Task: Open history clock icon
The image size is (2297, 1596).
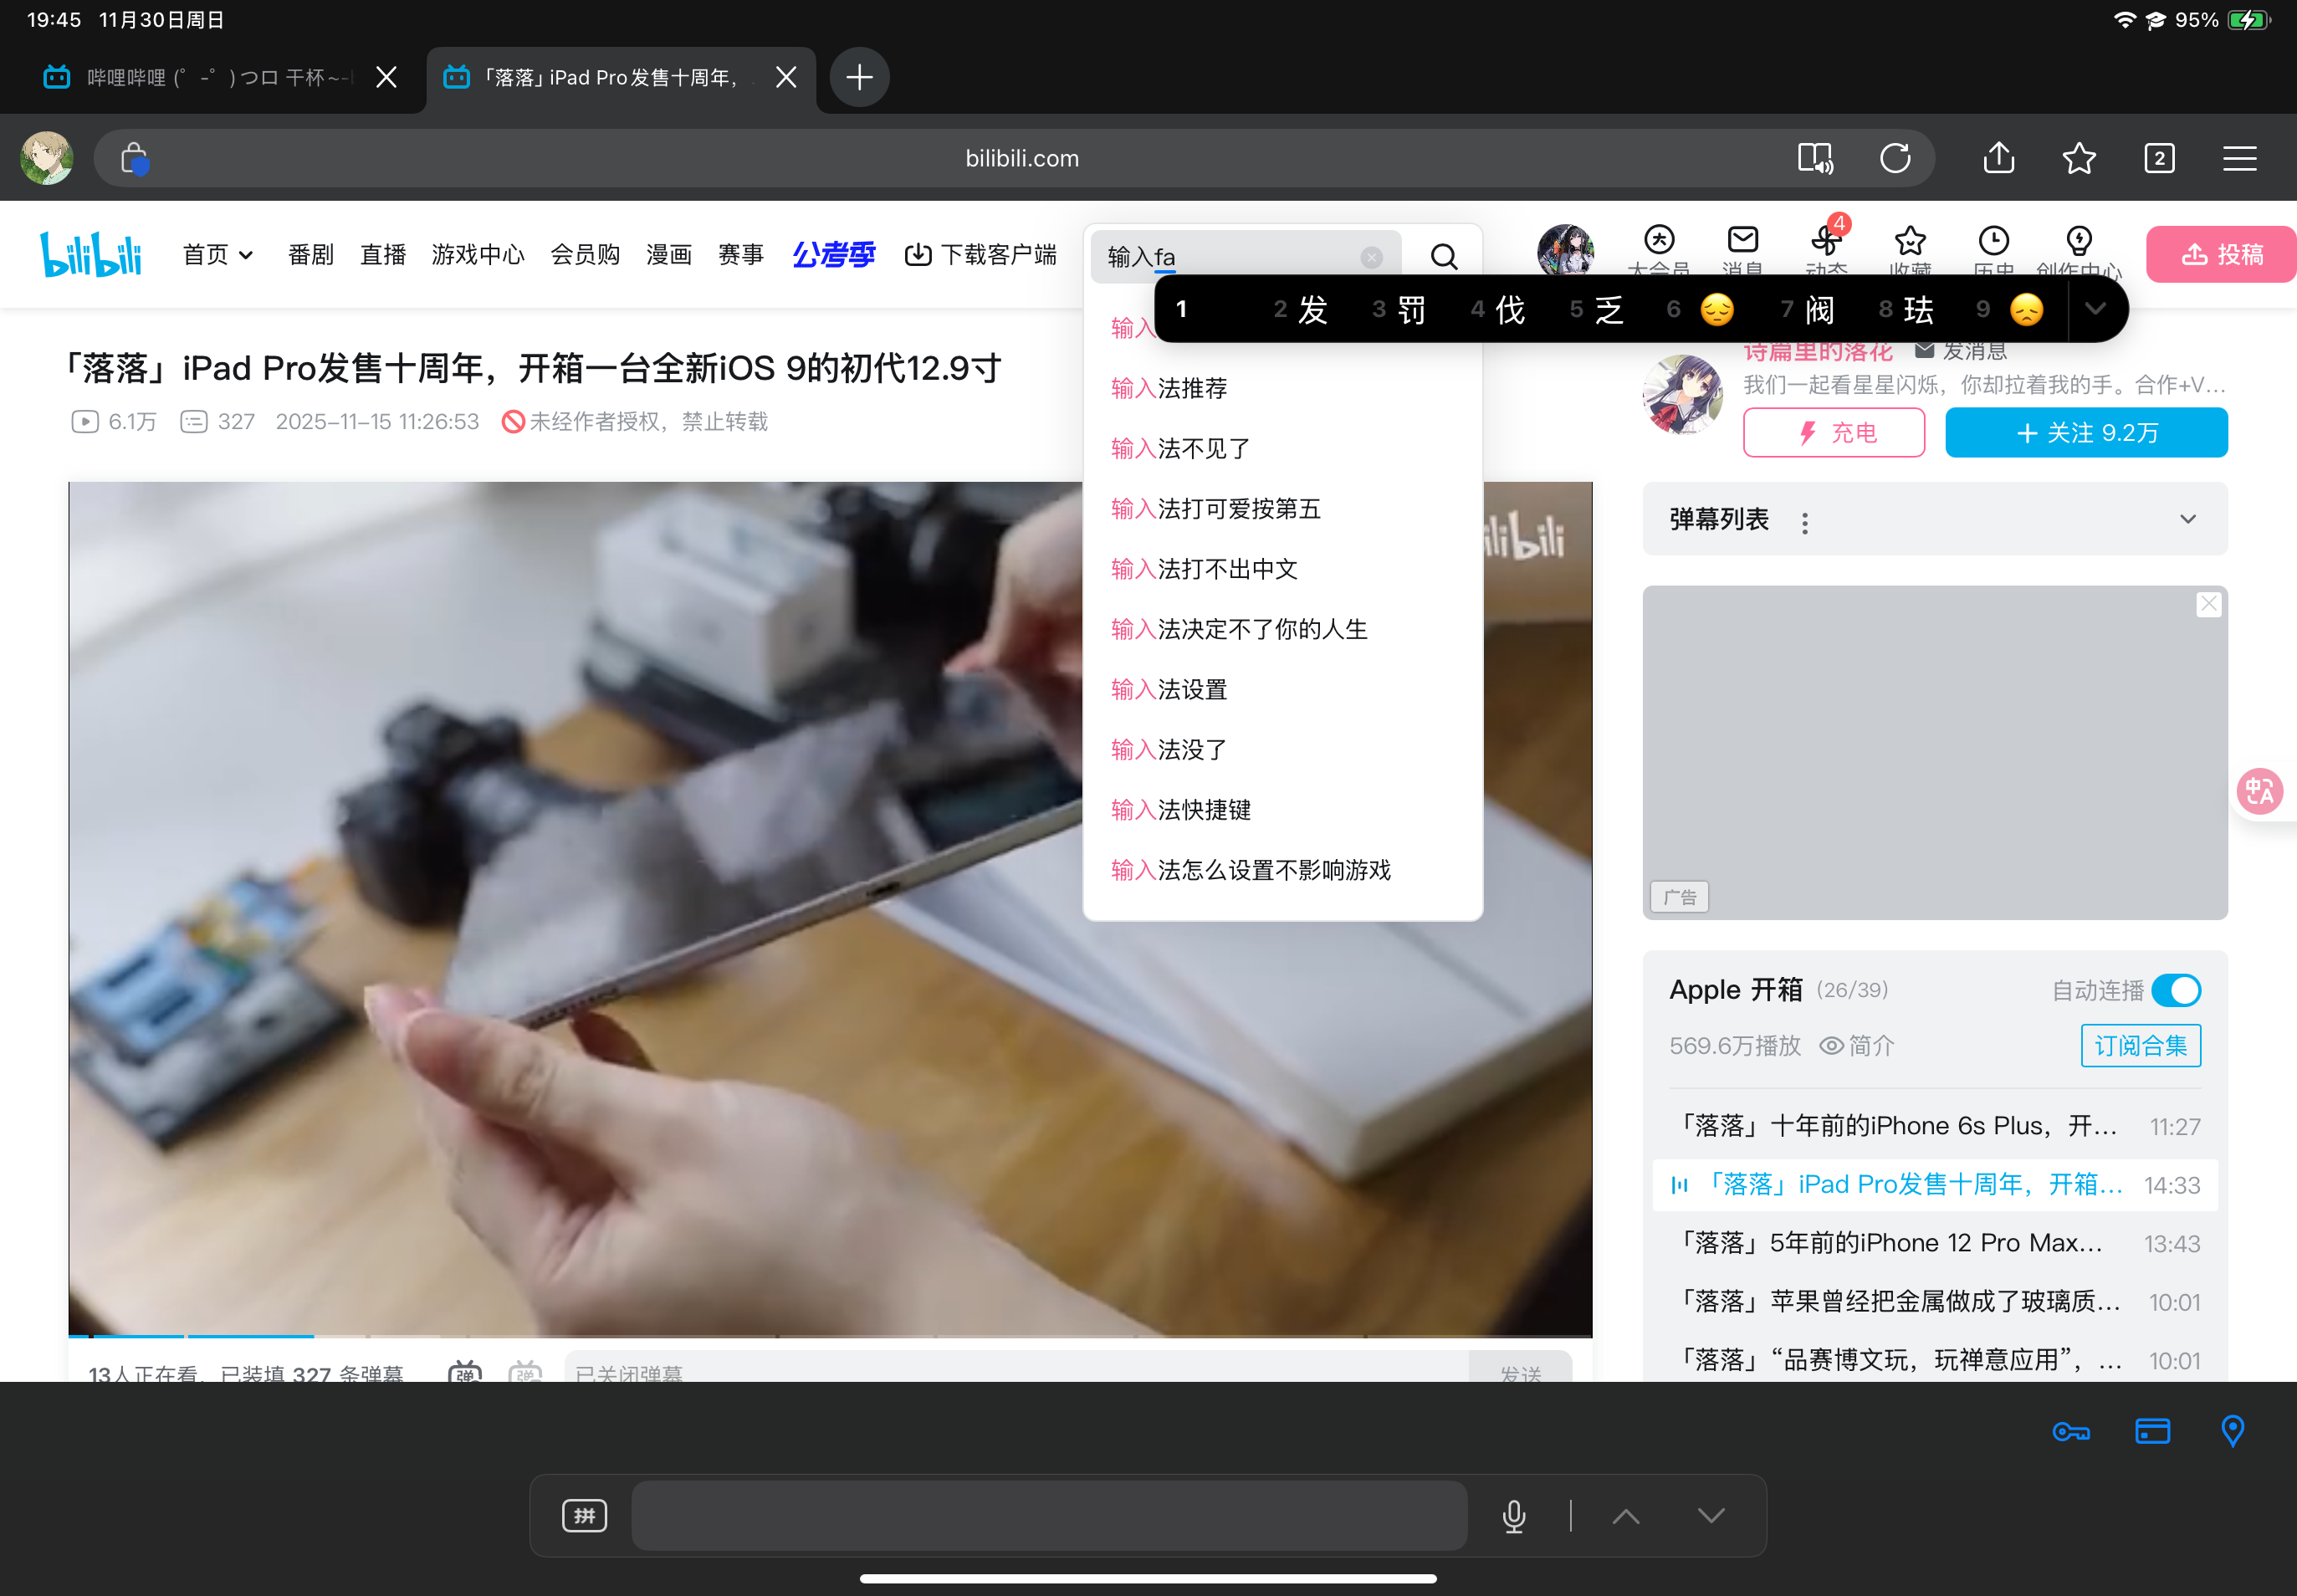Action: (x=1993, y=241)
